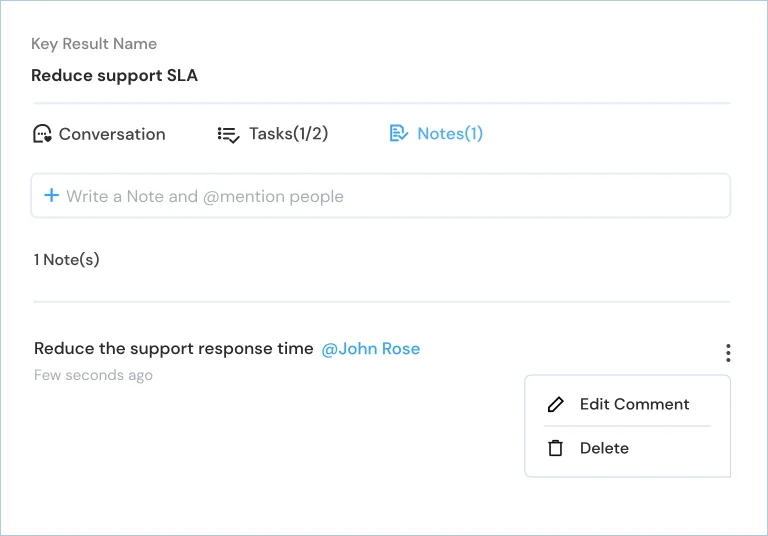Image resolution: width=768 pixels, height=536 pixels.
Task: Click the Tasks checklist icon
Action: tap(228, 134)
